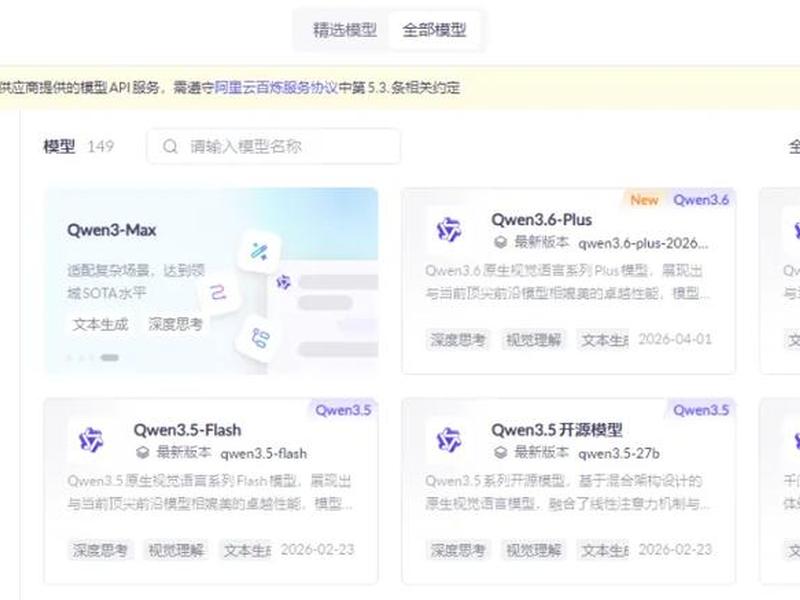Switch to the 精选模型 tab

344,30
